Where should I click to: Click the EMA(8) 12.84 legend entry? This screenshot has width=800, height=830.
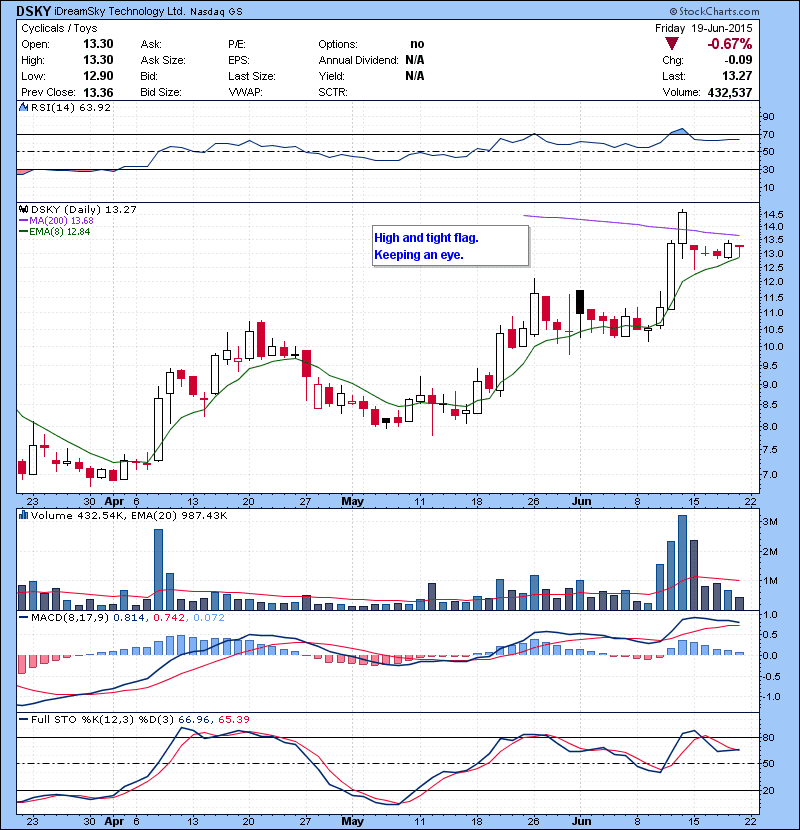55,231
